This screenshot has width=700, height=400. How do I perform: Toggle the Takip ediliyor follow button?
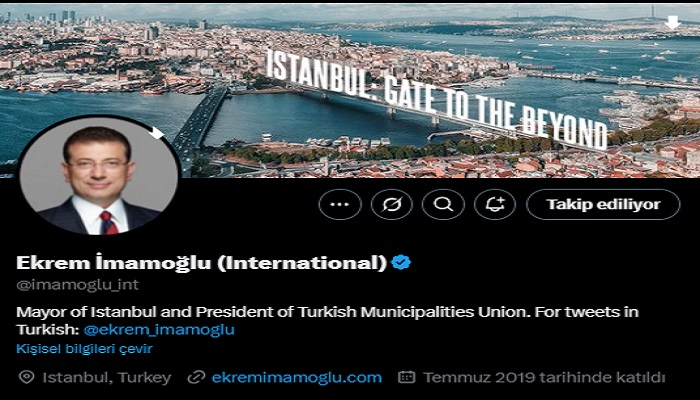[x=603, y=204]
